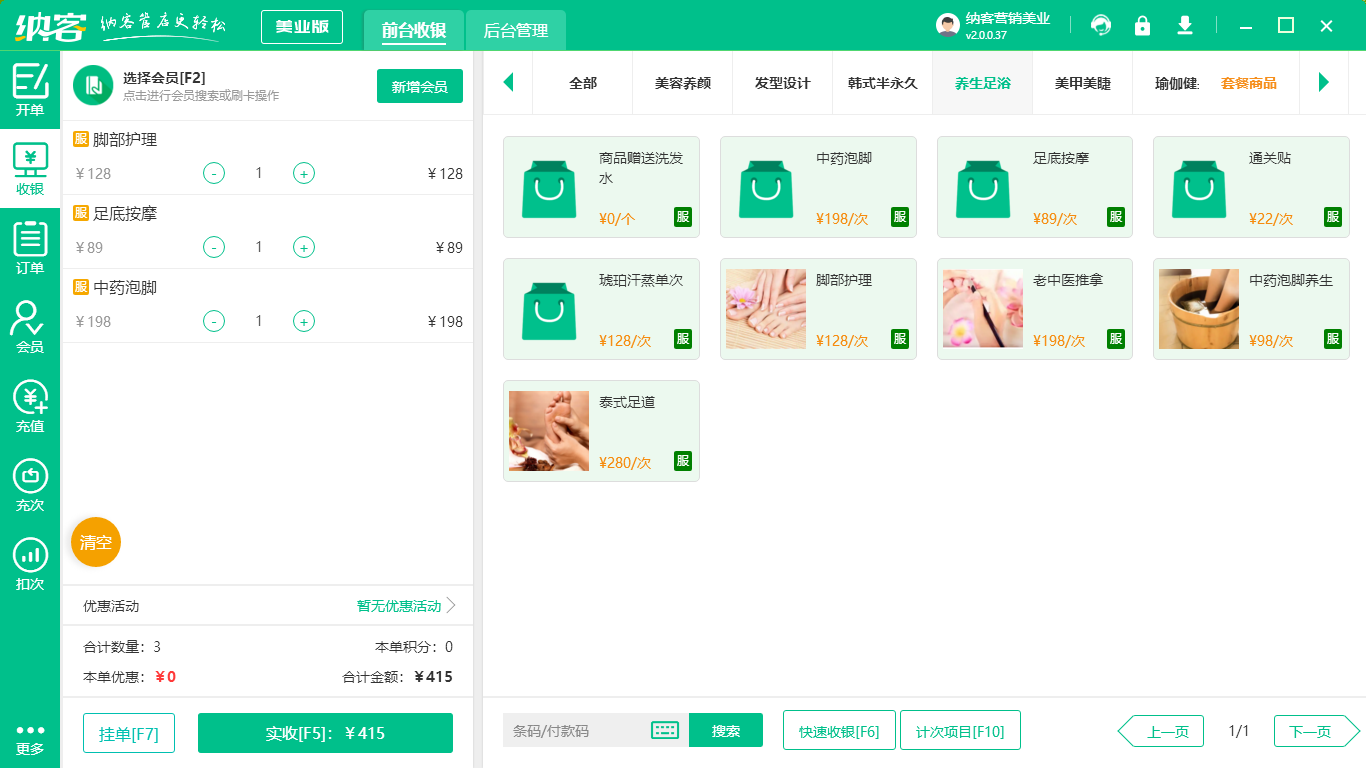
Task: Open the 扣次 sidebar icon
Action: coord(30,564)
